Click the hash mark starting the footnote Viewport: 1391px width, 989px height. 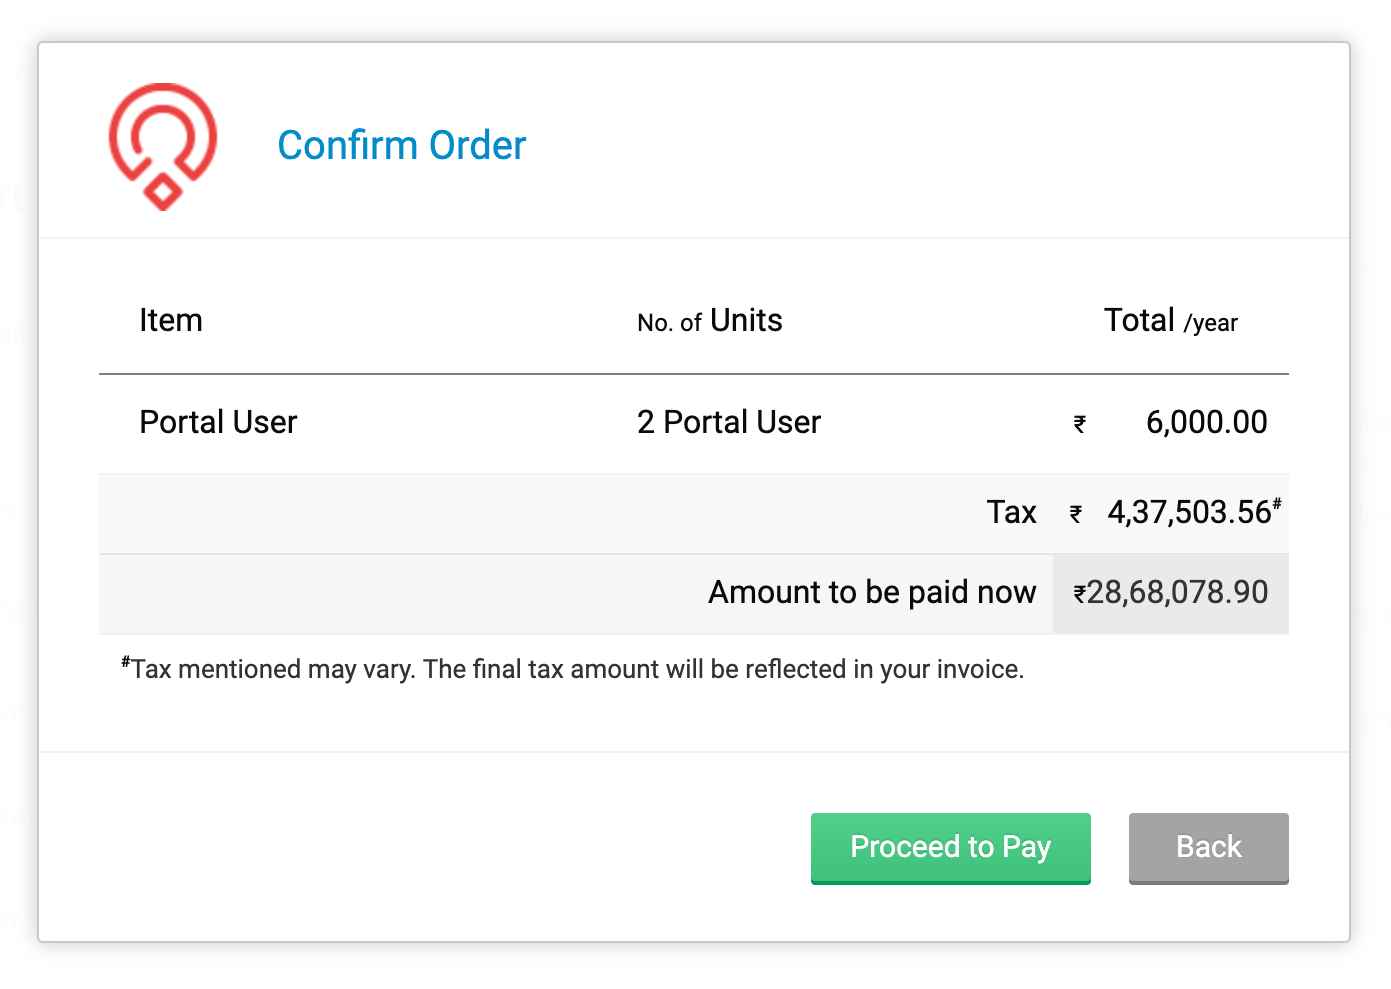click(x=126, y=662)
